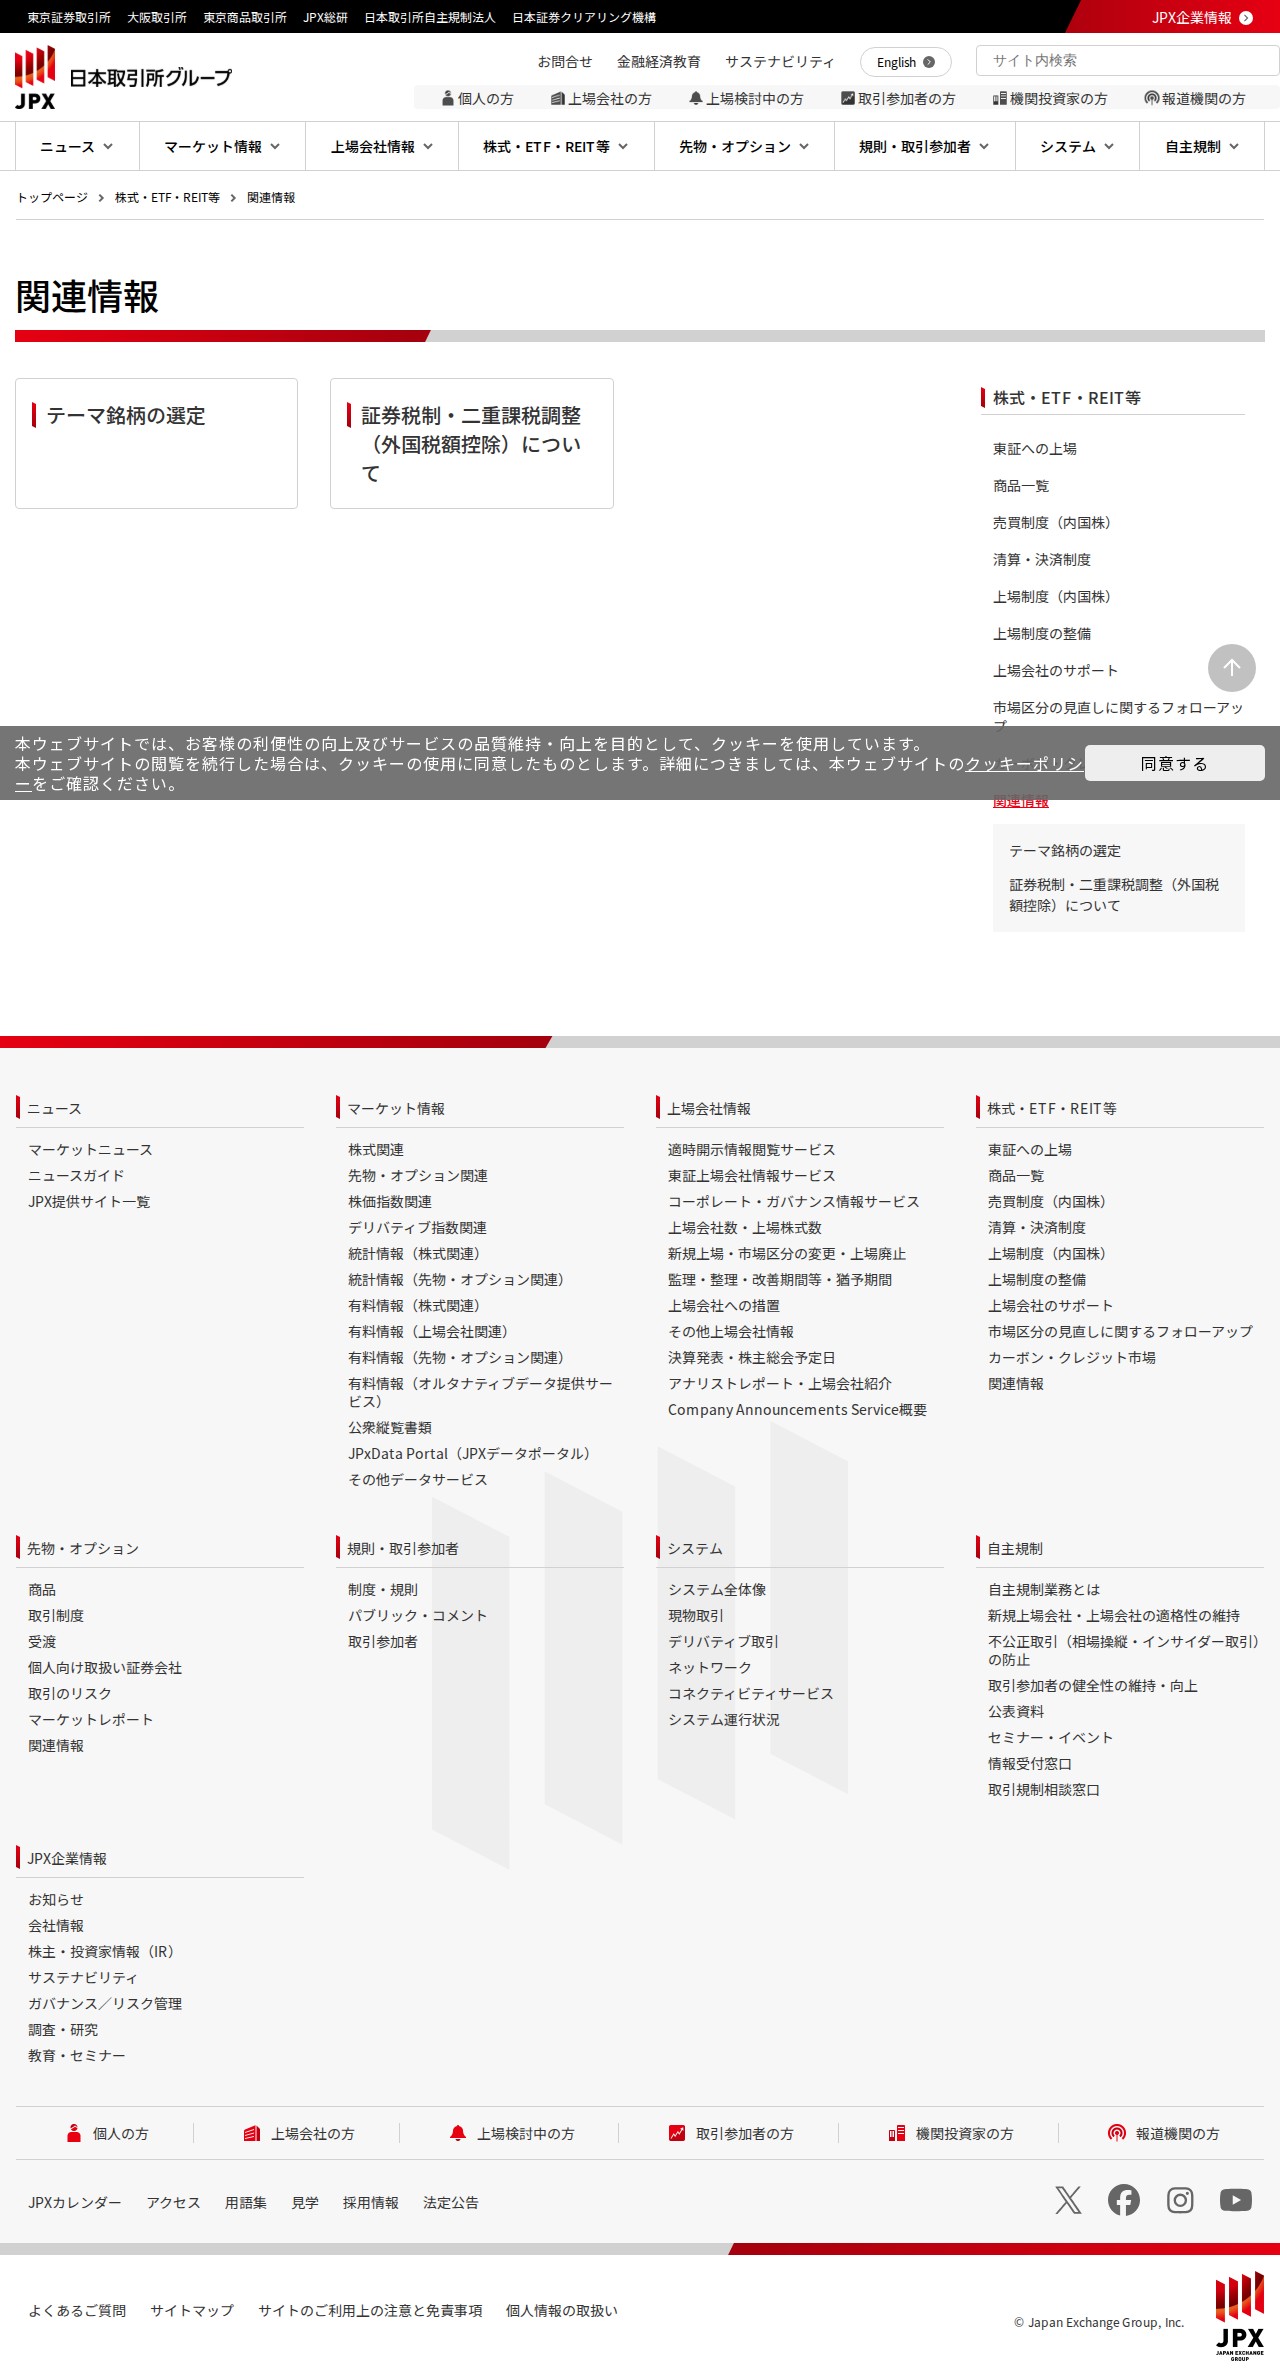This screenshot has width=1280, height=2373.
Task: Open よくあるご質問 in the bottom footer
Action: tap(77, 2311)
